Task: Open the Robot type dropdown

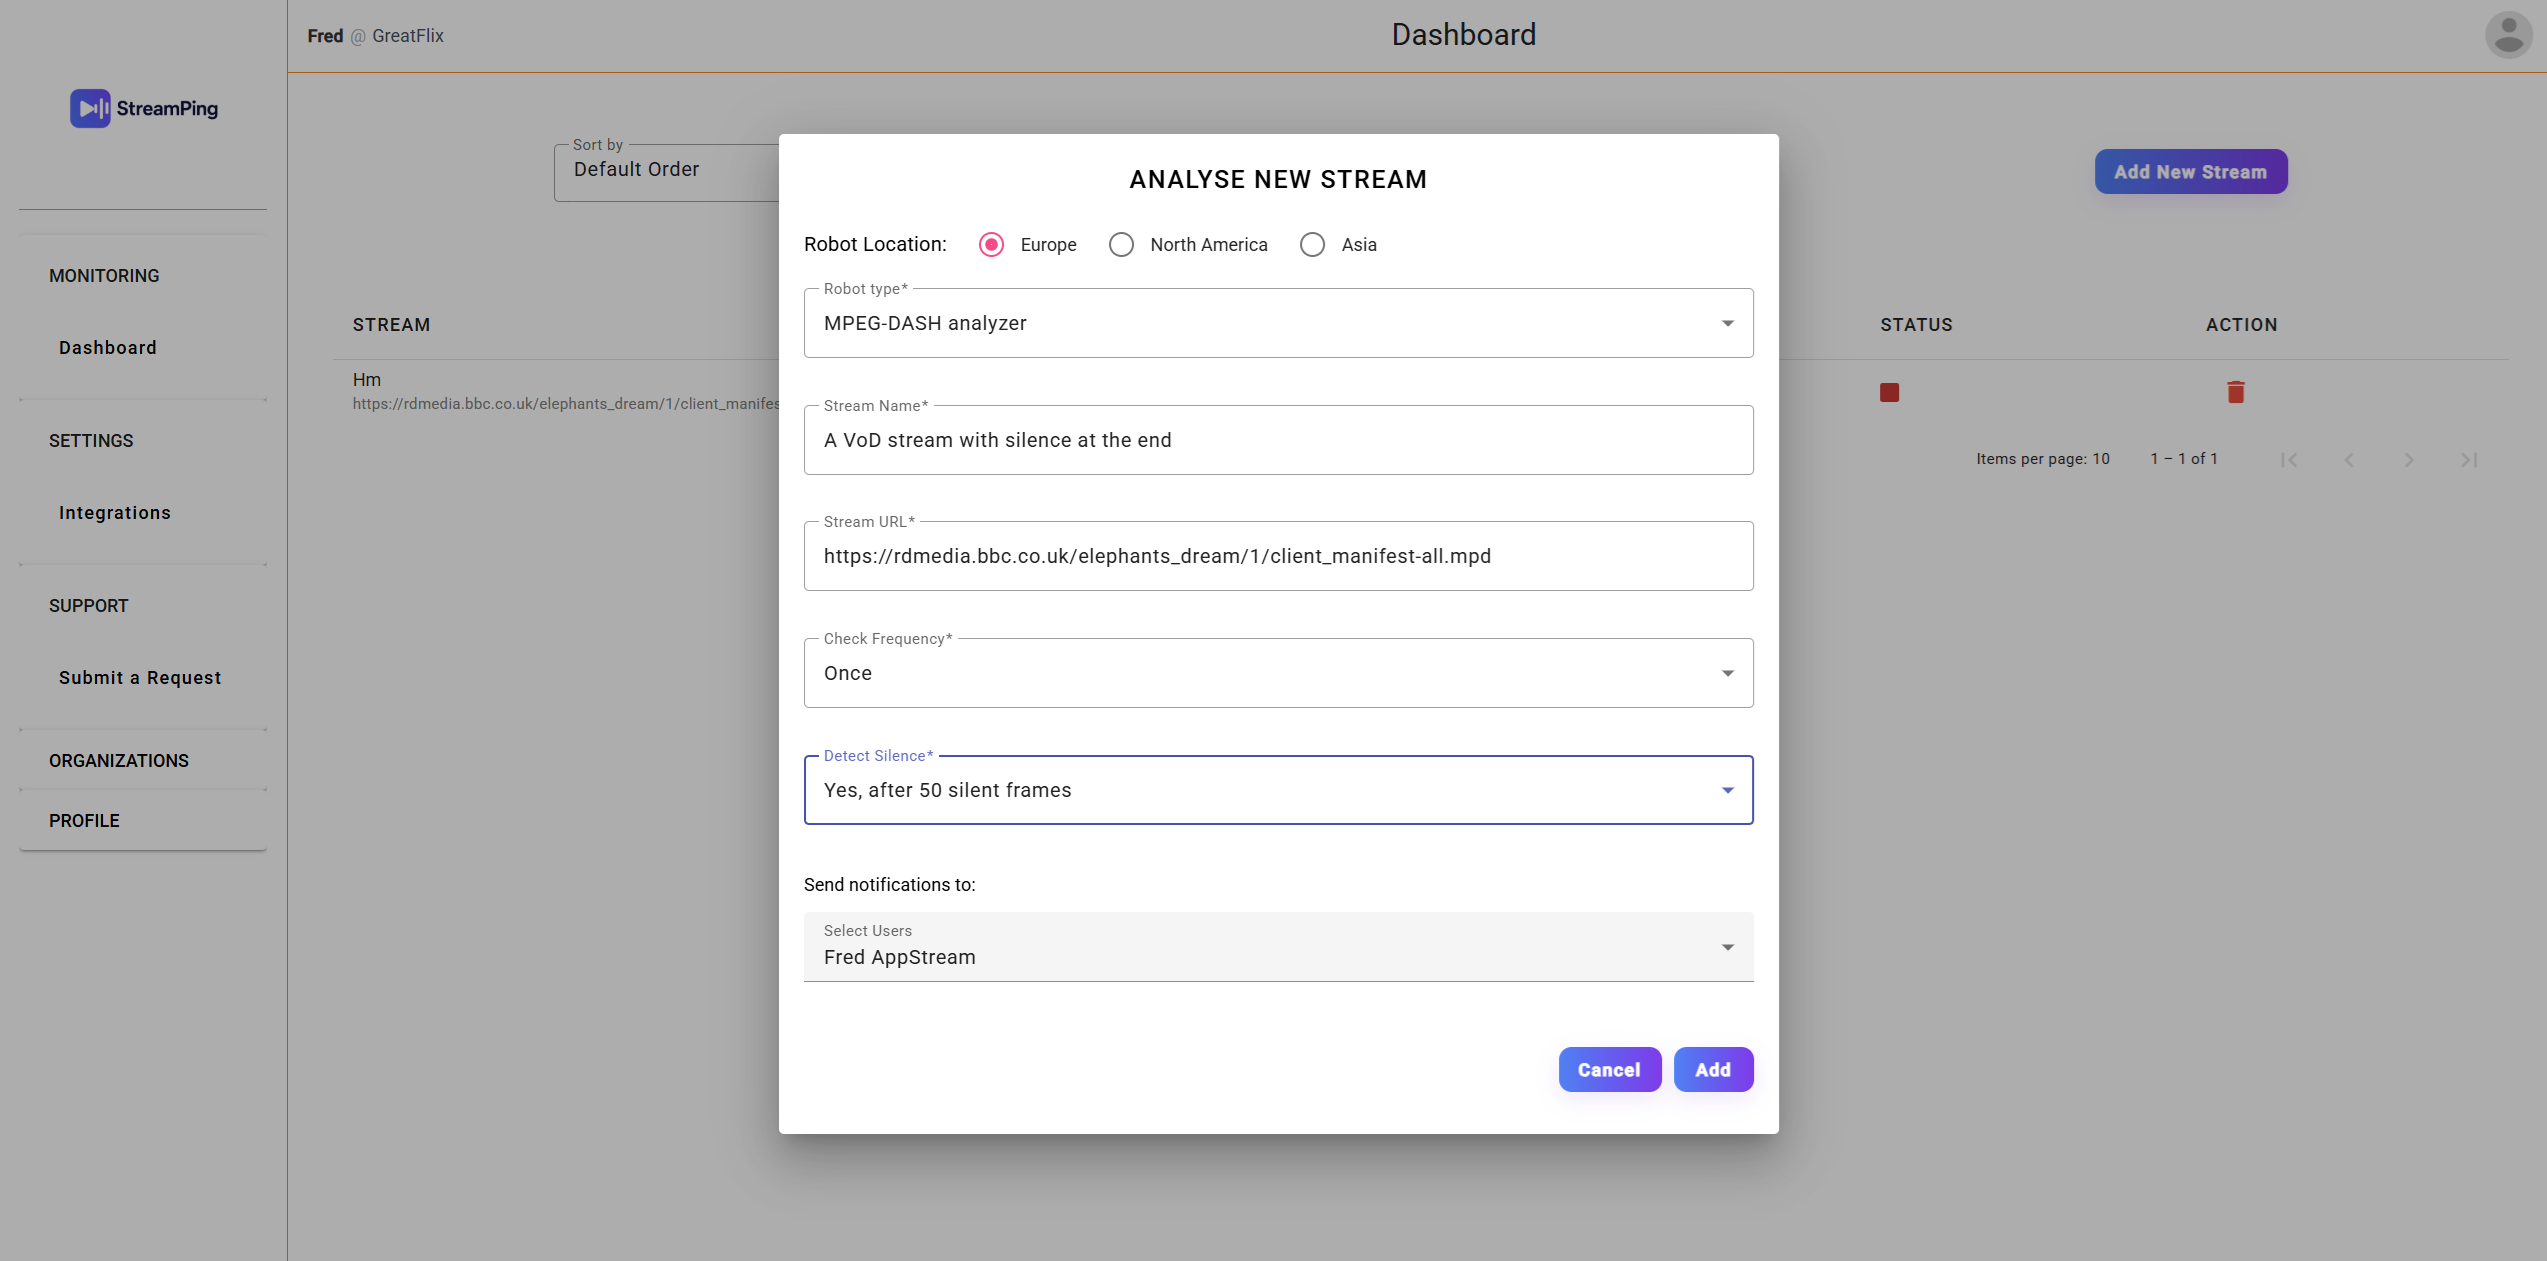Action: 1278,323
